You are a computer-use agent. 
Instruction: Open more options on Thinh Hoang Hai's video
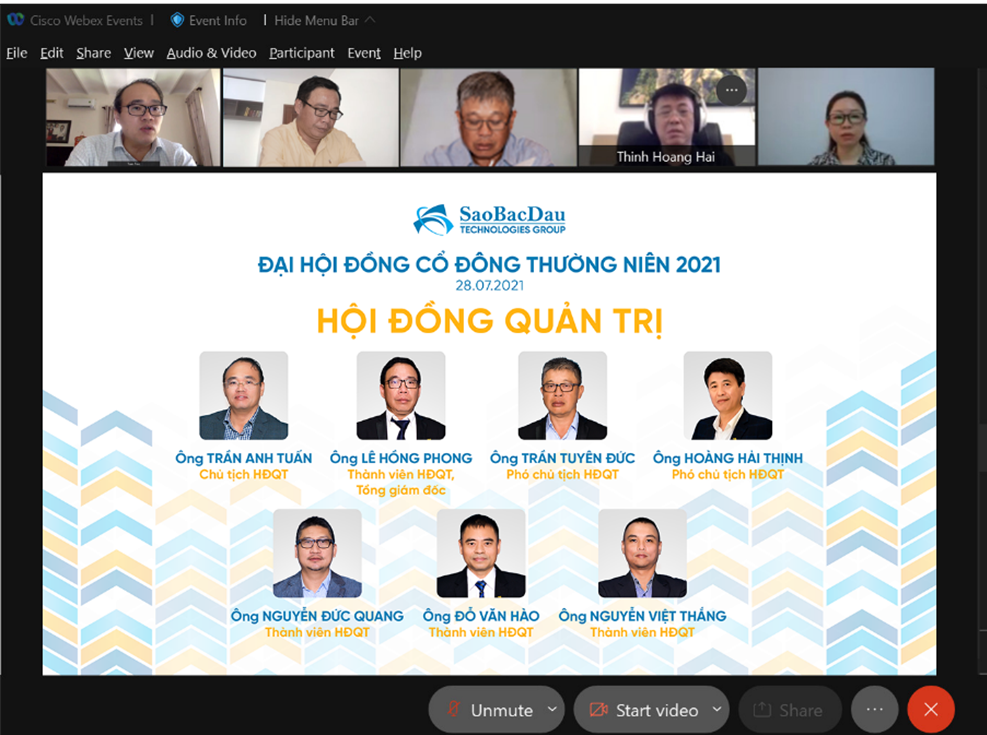point(731,90)
